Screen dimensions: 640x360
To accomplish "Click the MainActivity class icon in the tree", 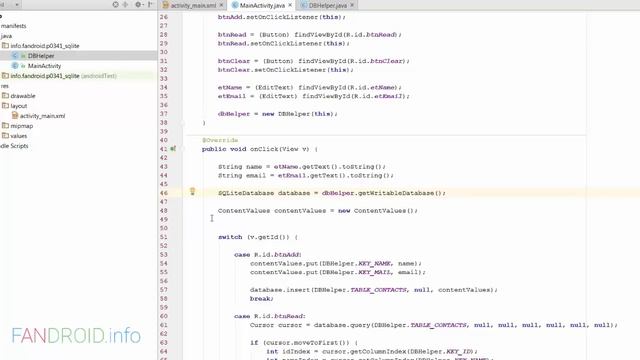I will tap(15, 66).
